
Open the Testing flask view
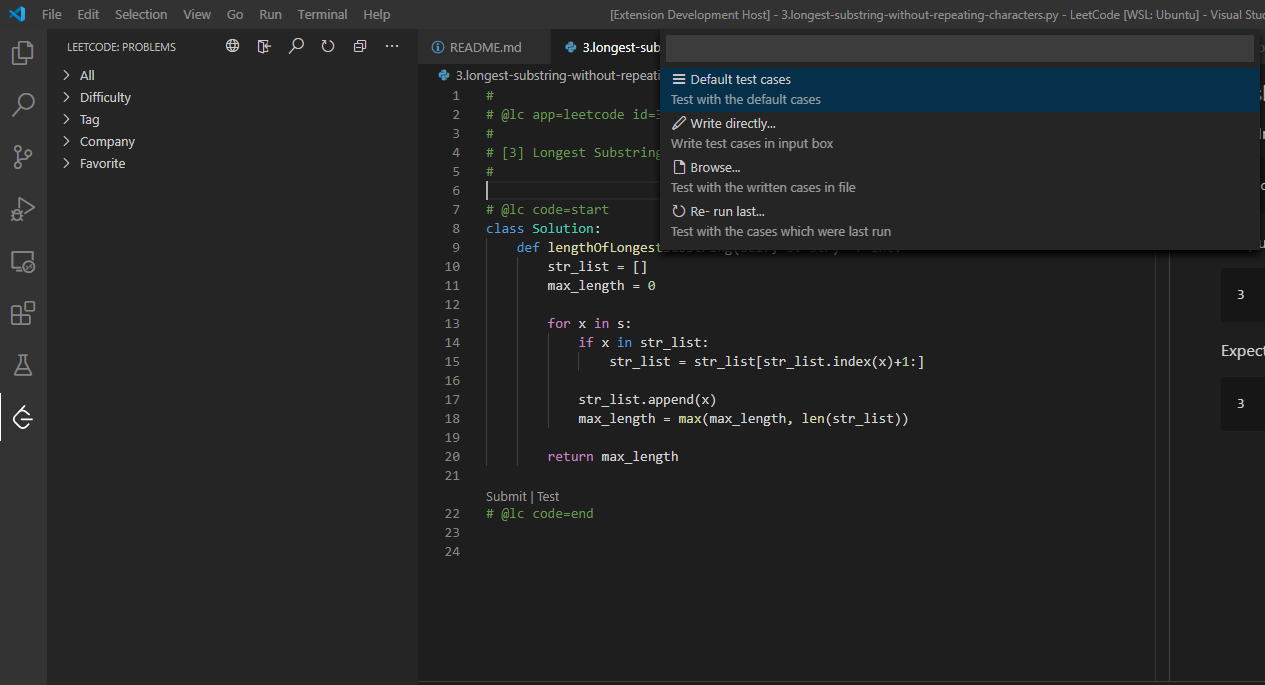[23, 366]
